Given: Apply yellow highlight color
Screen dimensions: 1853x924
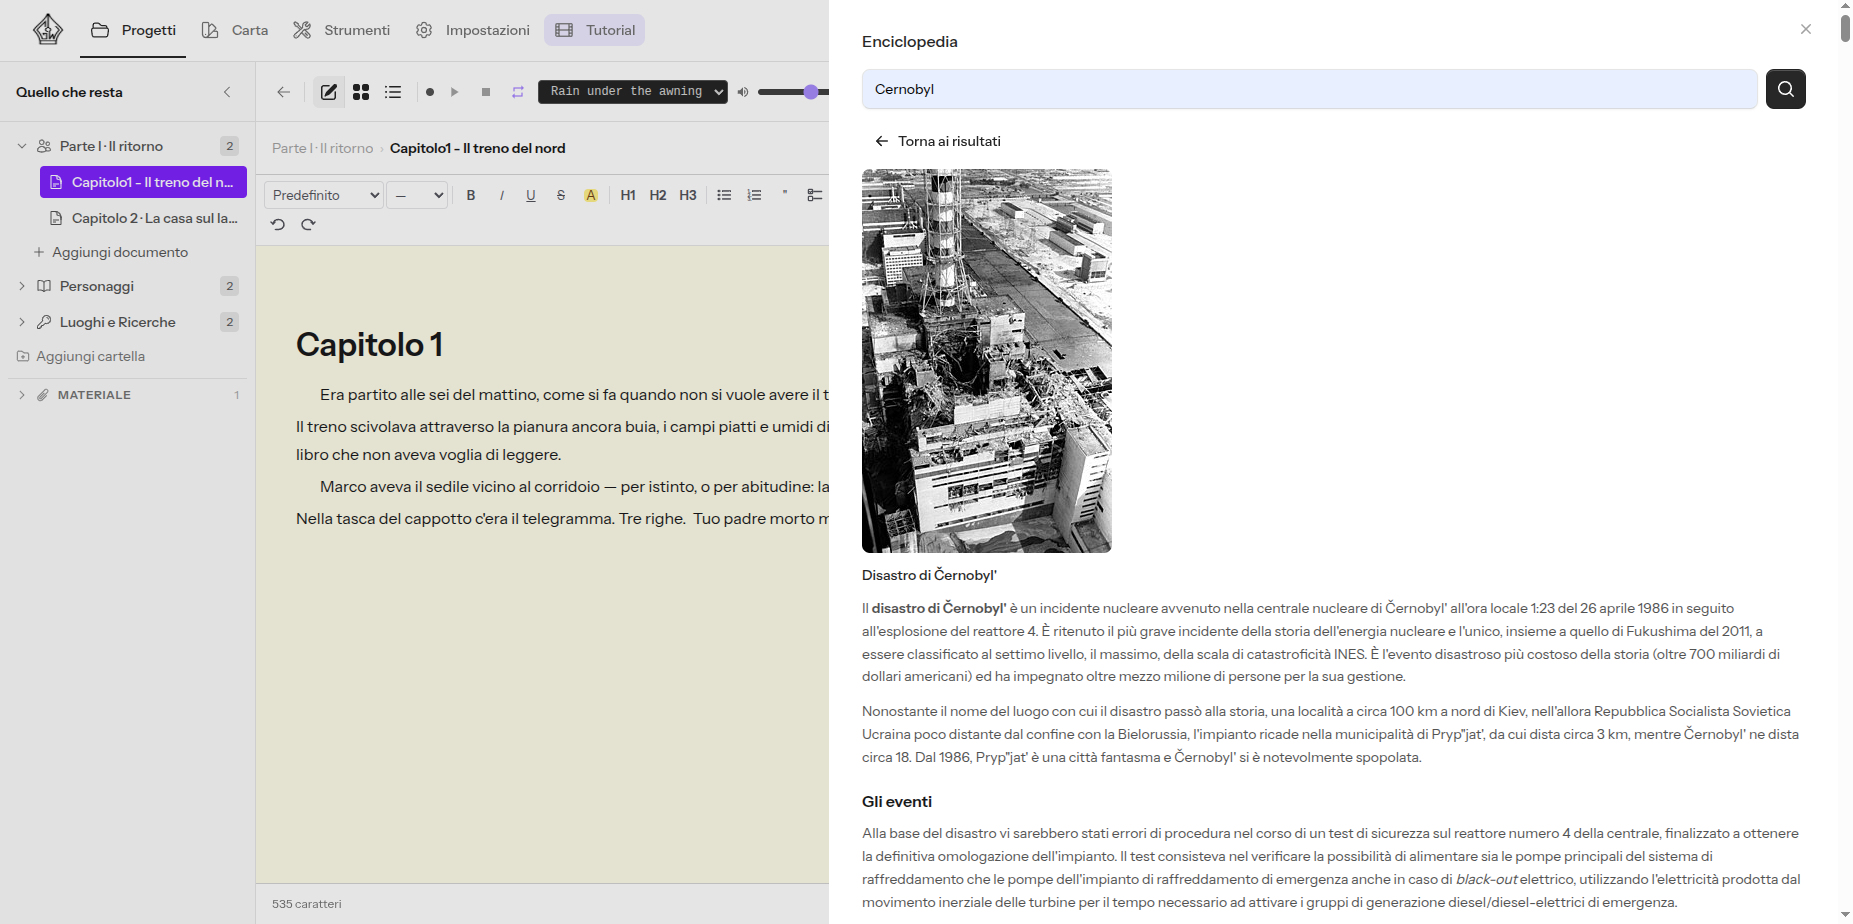Looking at the screenshot, I should pos(591,195).
